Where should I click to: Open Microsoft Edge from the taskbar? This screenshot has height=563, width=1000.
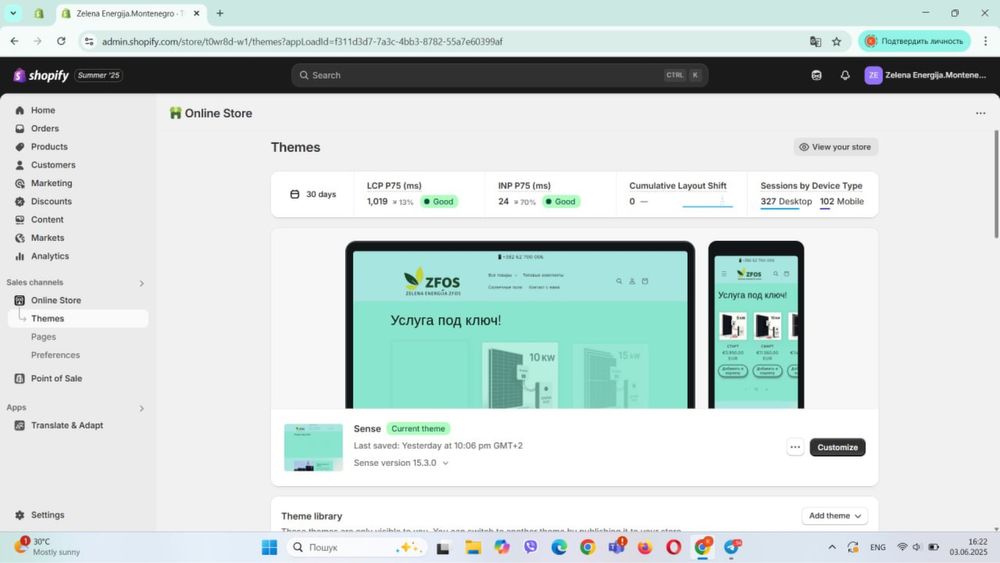[x=559, y=547]
